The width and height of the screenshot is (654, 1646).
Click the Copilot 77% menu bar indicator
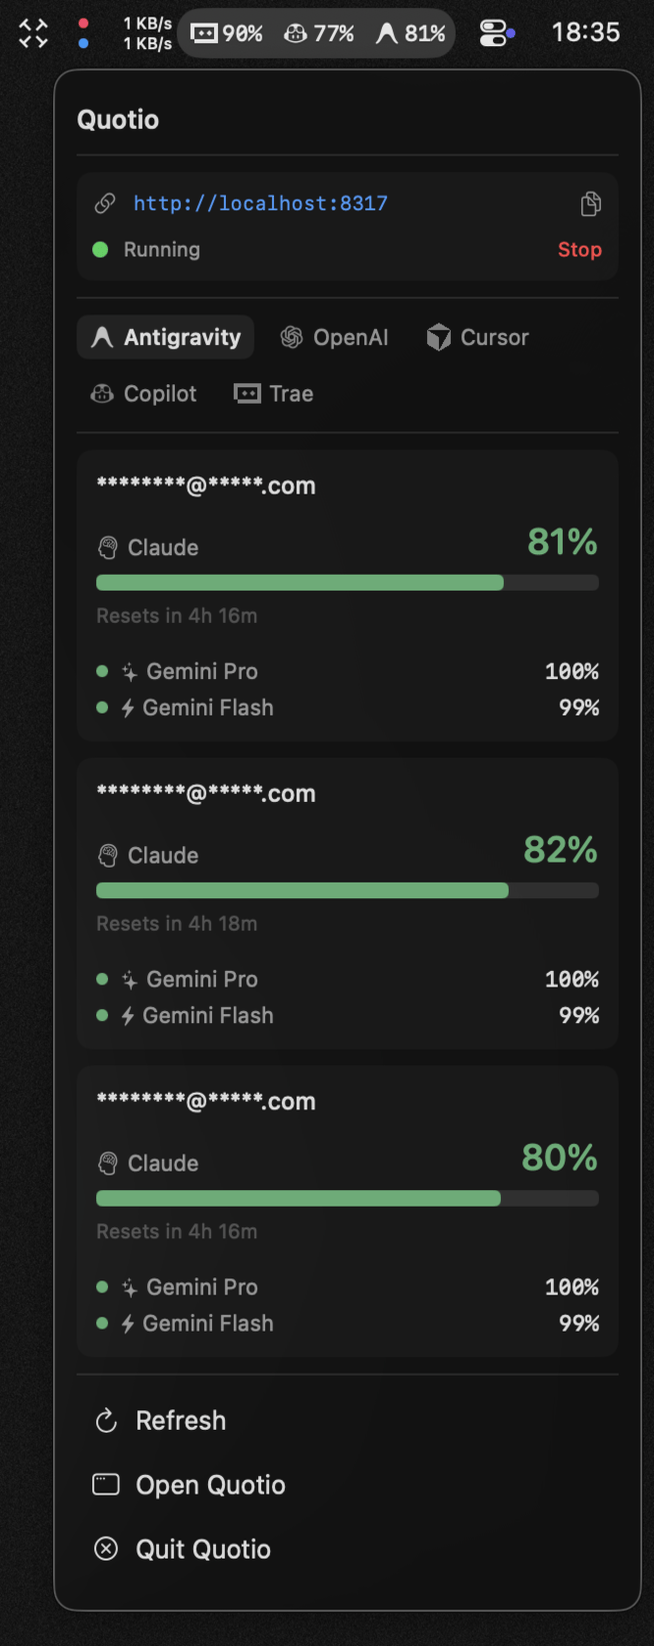click(319, 33)
